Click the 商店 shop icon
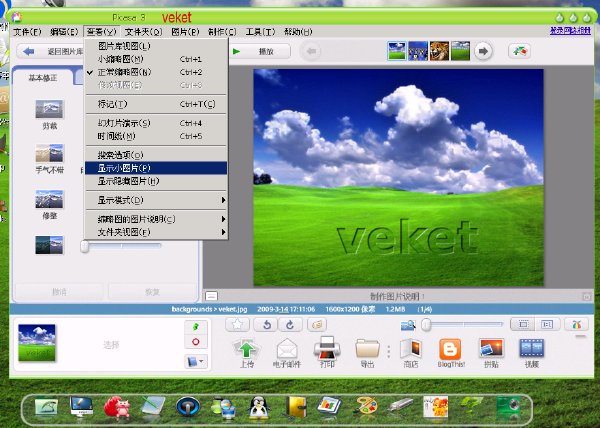The image size is (600, 428). (411, 353)
